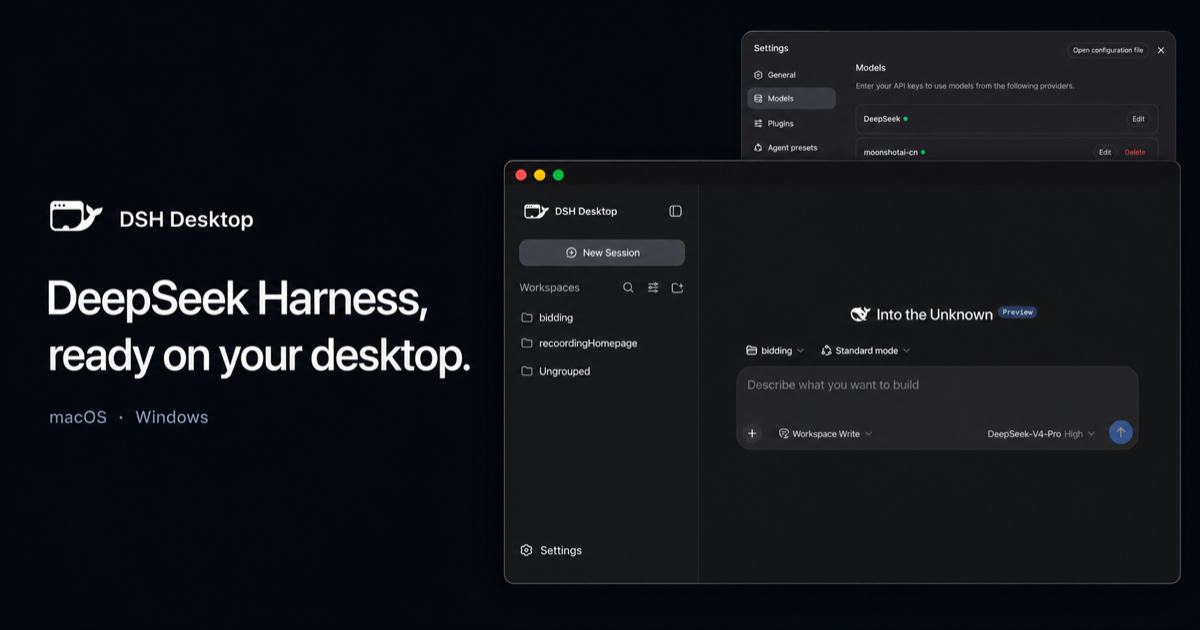Click the large DSH Desktop logo on banner
1200x630 pixels.
coord(76,217)
